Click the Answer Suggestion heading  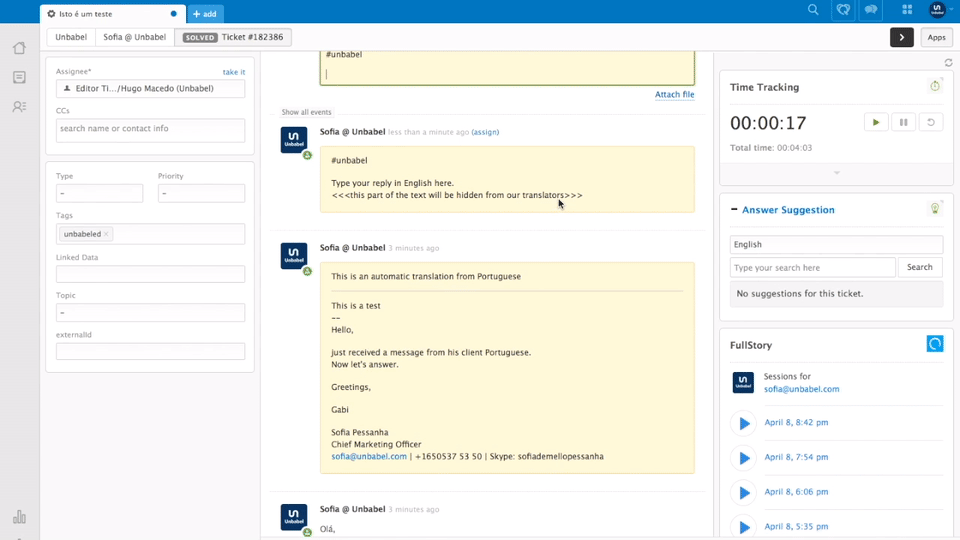(x=788, y=210)
